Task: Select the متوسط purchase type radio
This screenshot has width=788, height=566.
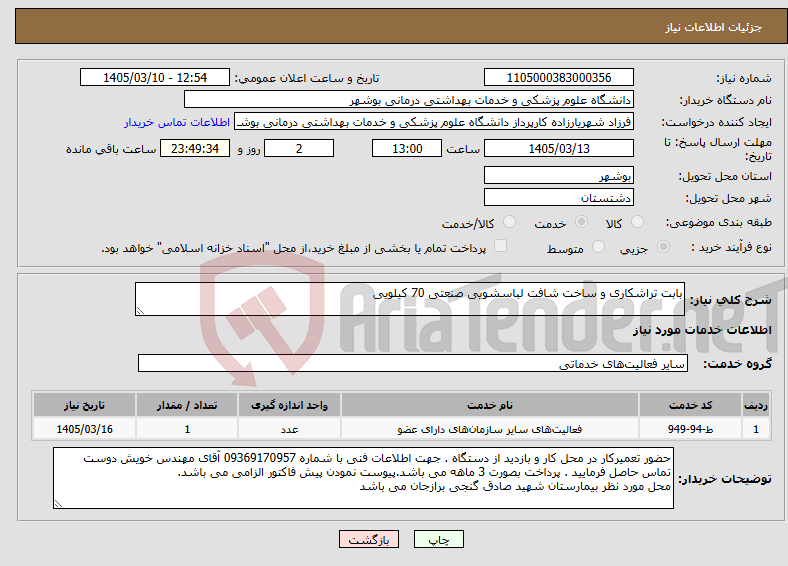Action: coord(598,246)
